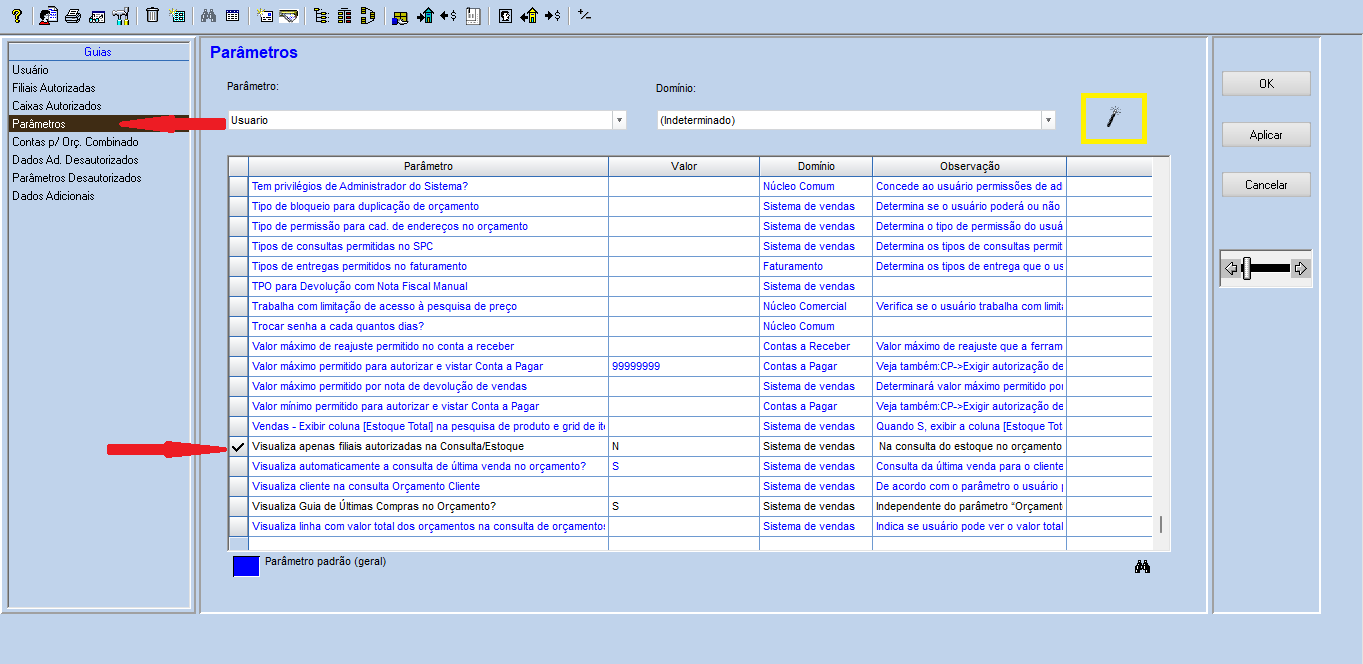Toggle checkmark on 'Visualiza apenas filiais autorizadas' row
Viewport: 1363px width, 664px height.
coord(238,447)
